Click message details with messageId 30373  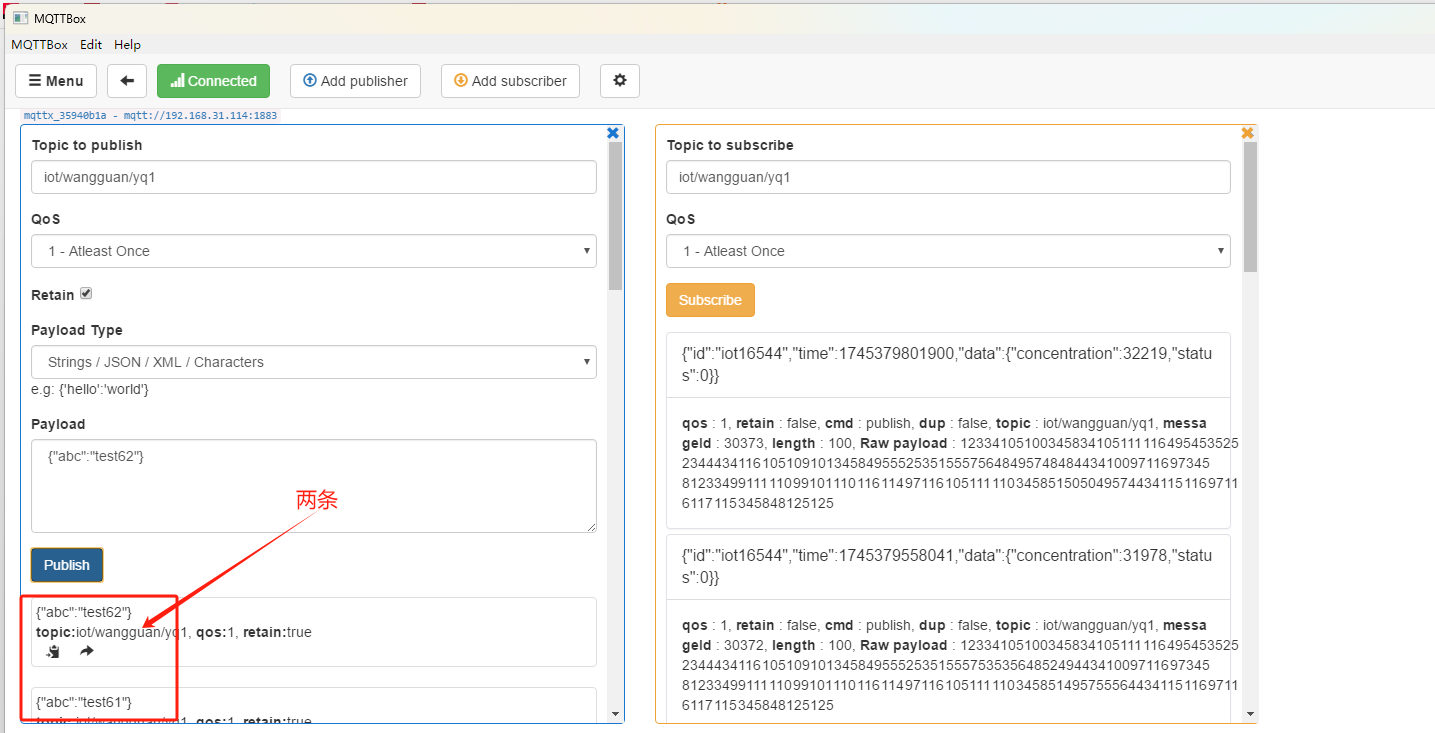948,463
